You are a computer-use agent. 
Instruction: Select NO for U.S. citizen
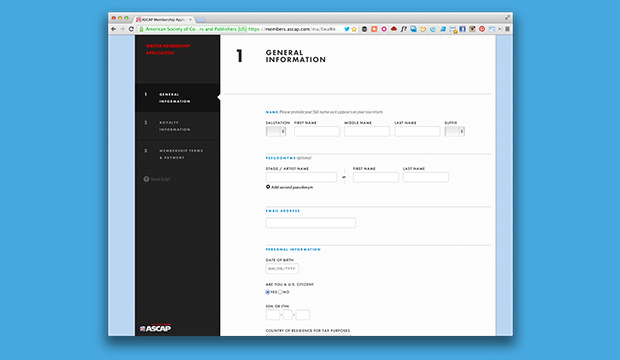(280, 292)
